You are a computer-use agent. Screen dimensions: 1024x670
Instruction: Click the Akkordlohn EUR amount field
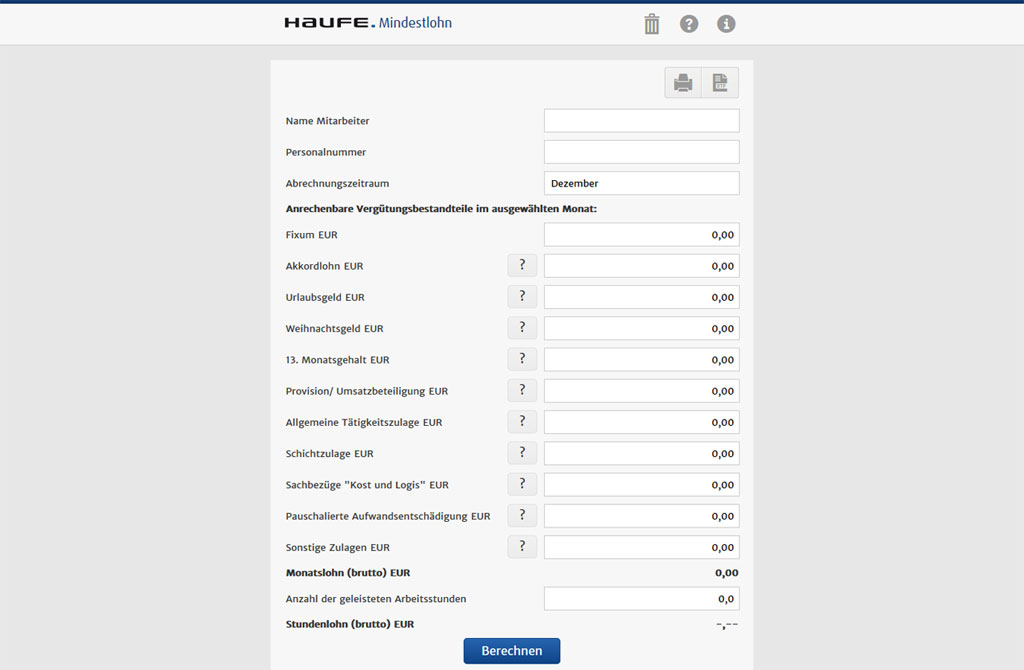[x=641, y=266]
